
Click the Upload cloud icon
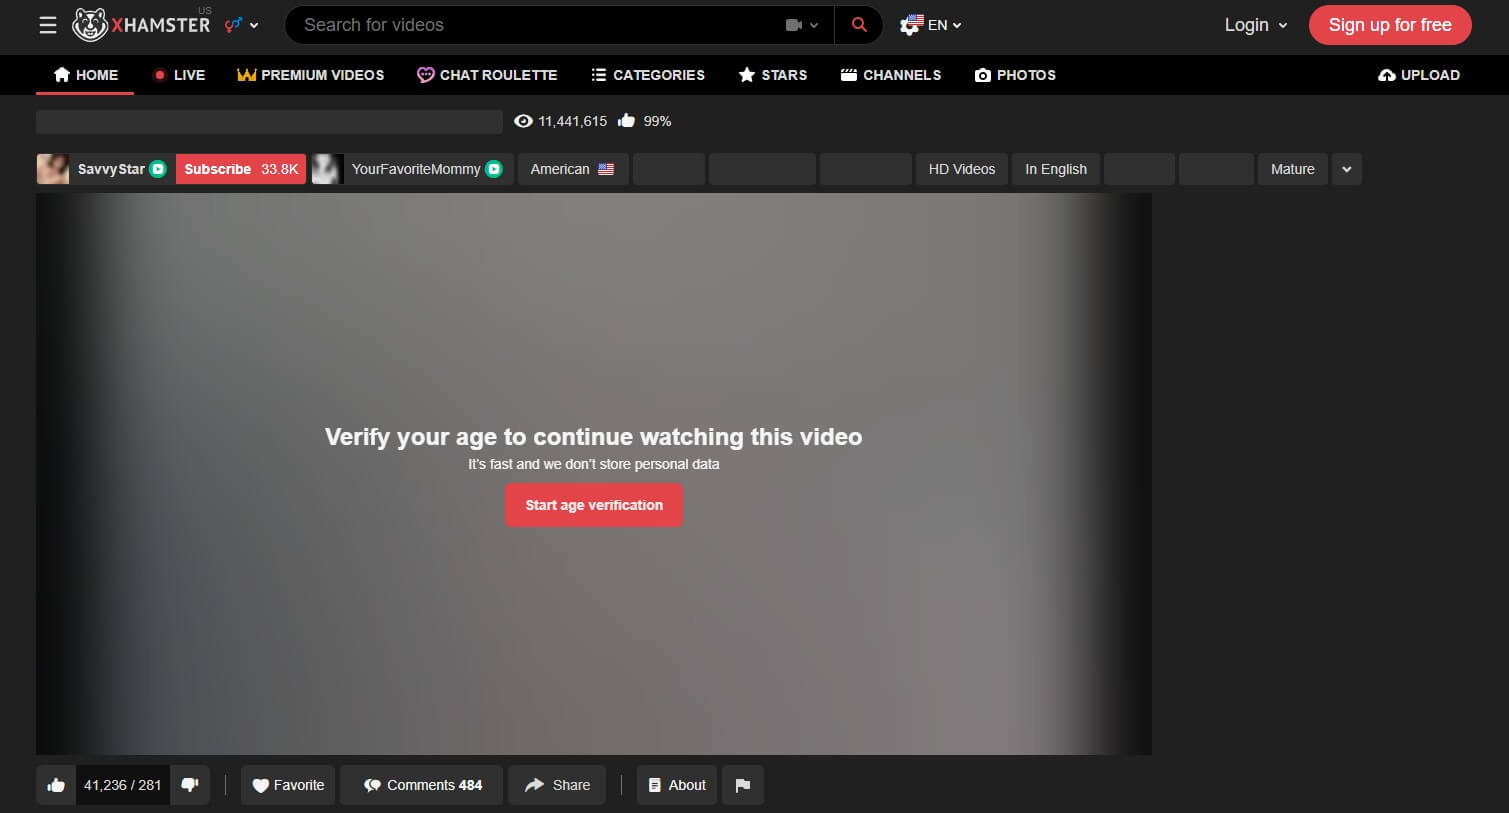coord(1387,74)
